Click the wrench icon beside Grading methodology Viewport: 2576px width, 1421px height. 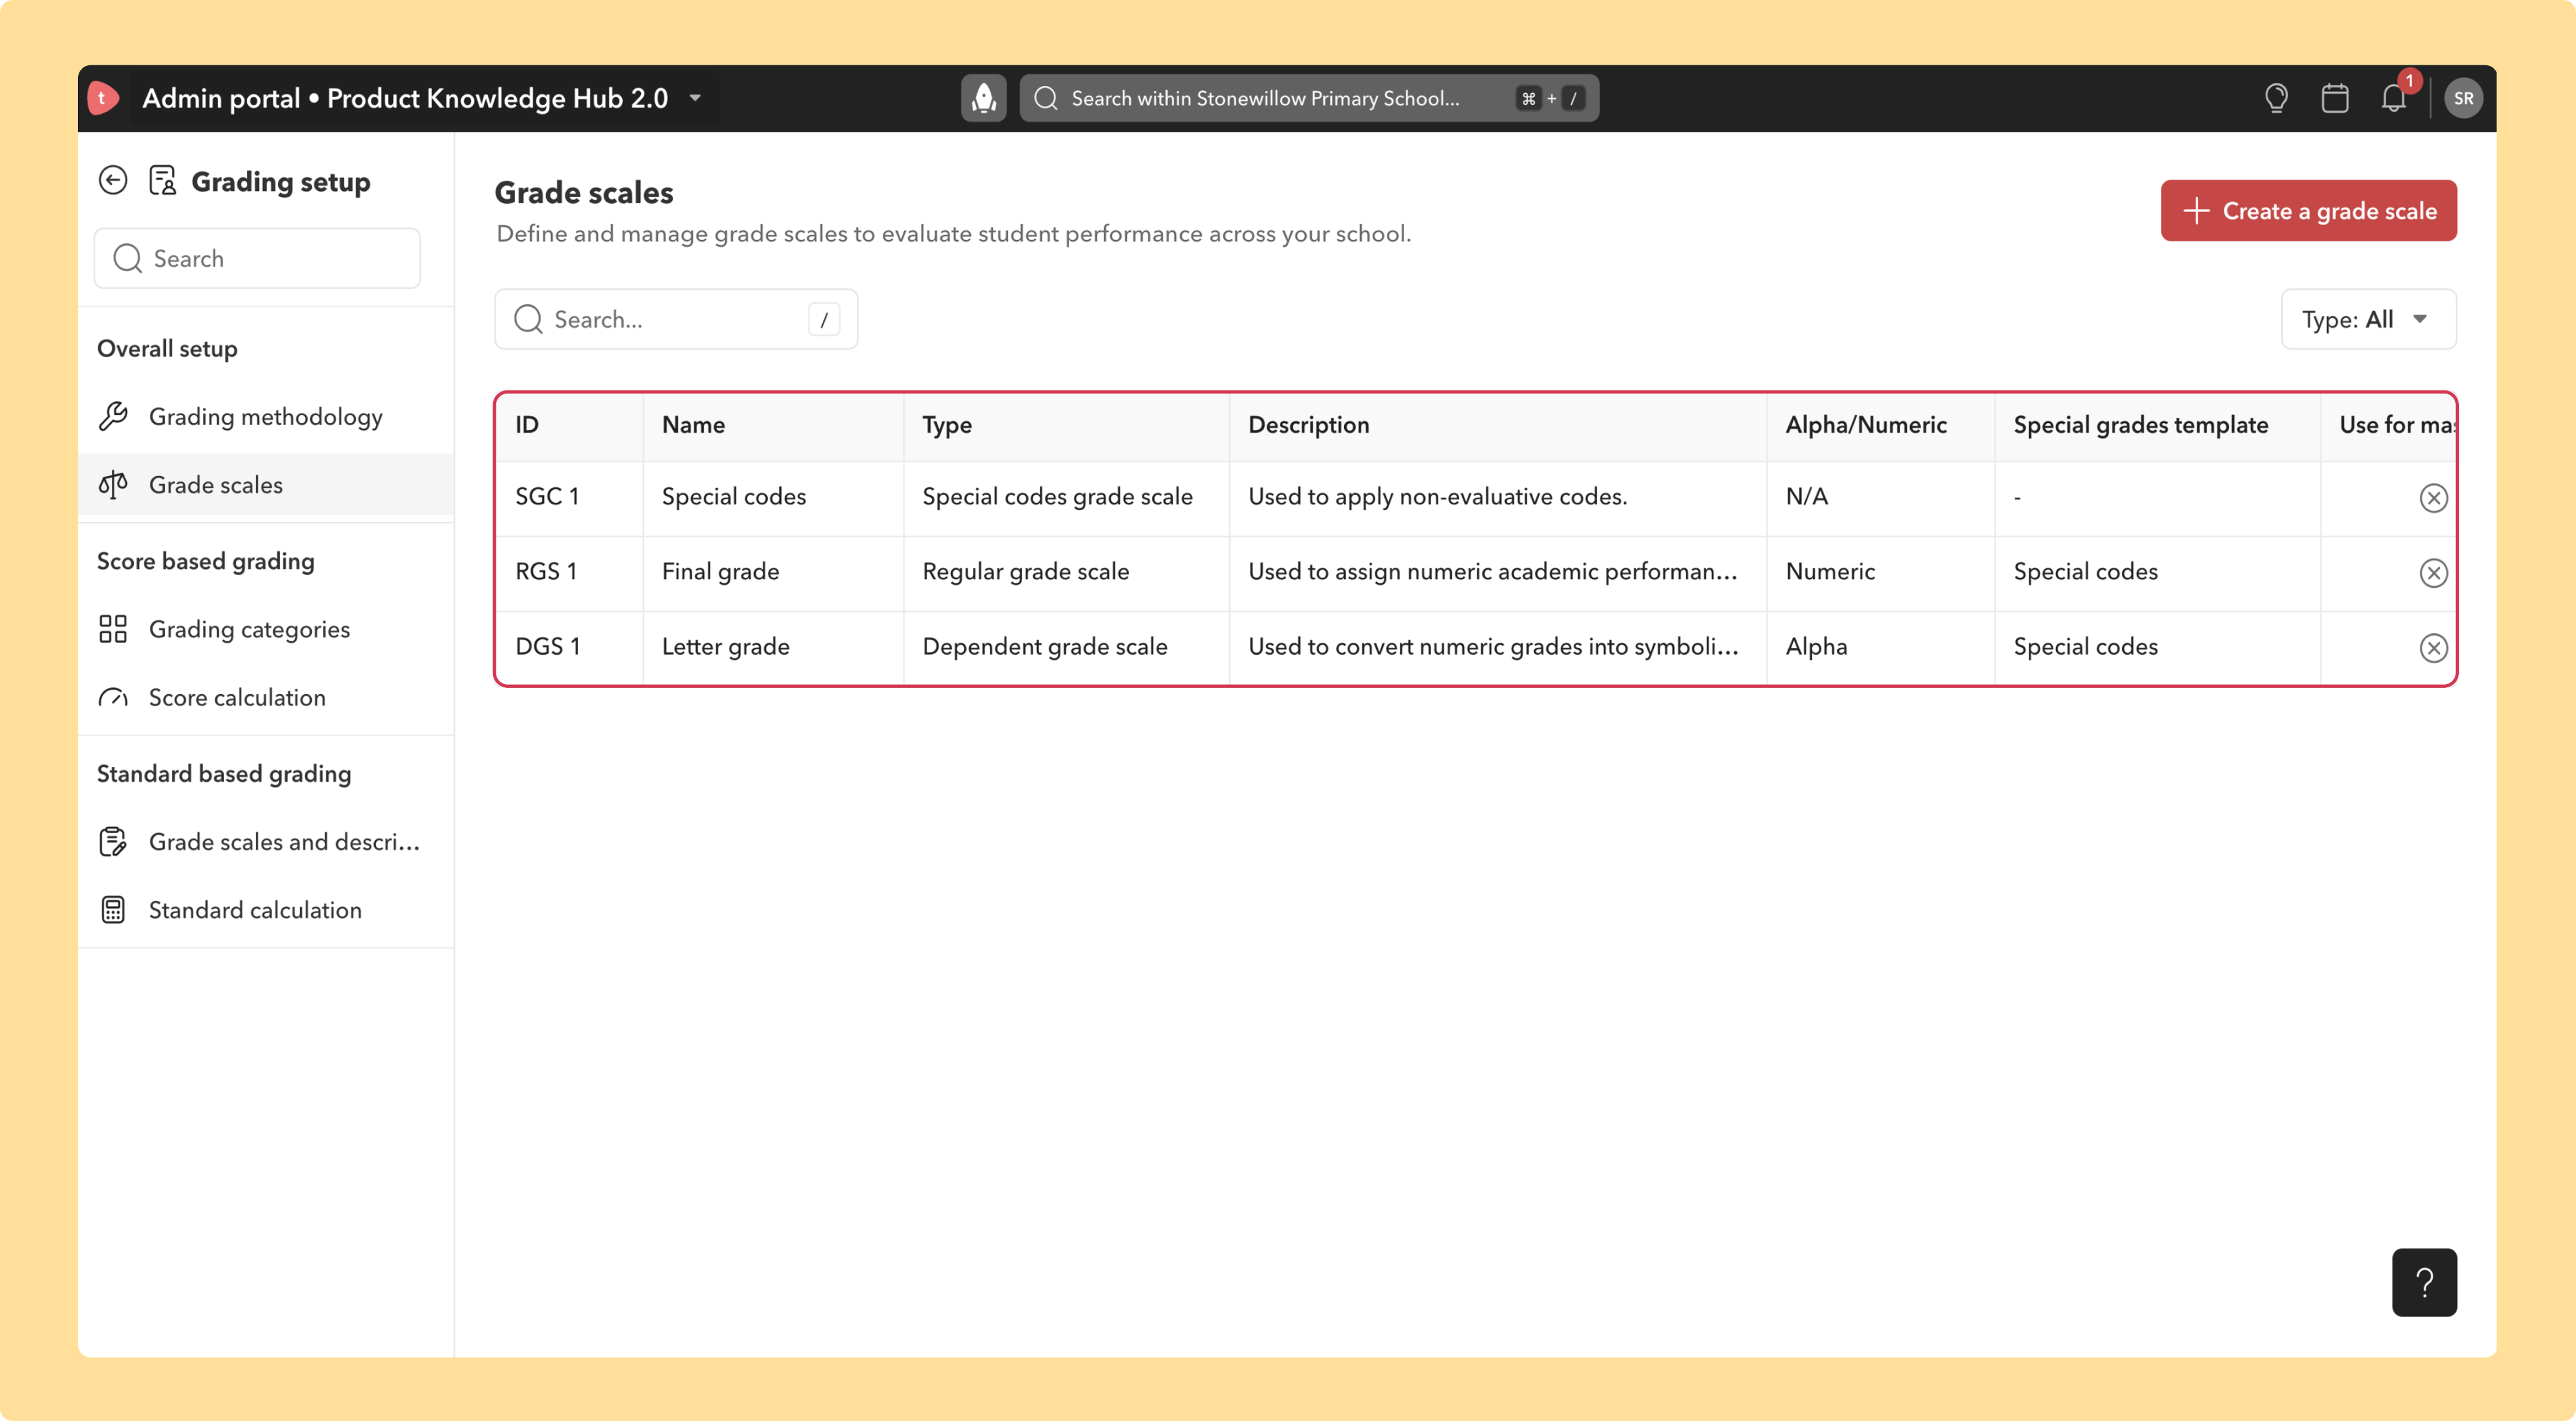click(113, 416)
